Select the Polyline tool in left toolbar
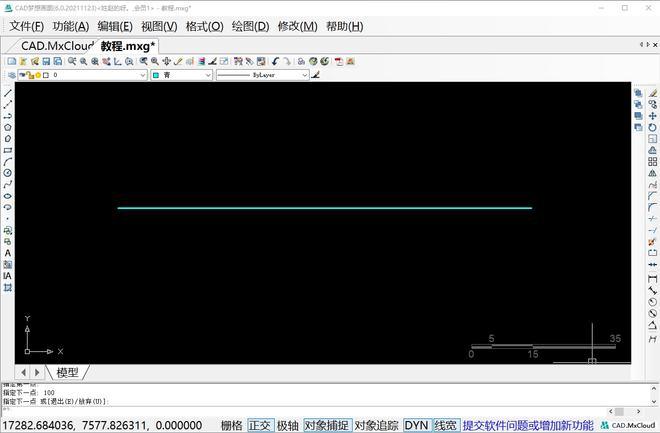 8,116
